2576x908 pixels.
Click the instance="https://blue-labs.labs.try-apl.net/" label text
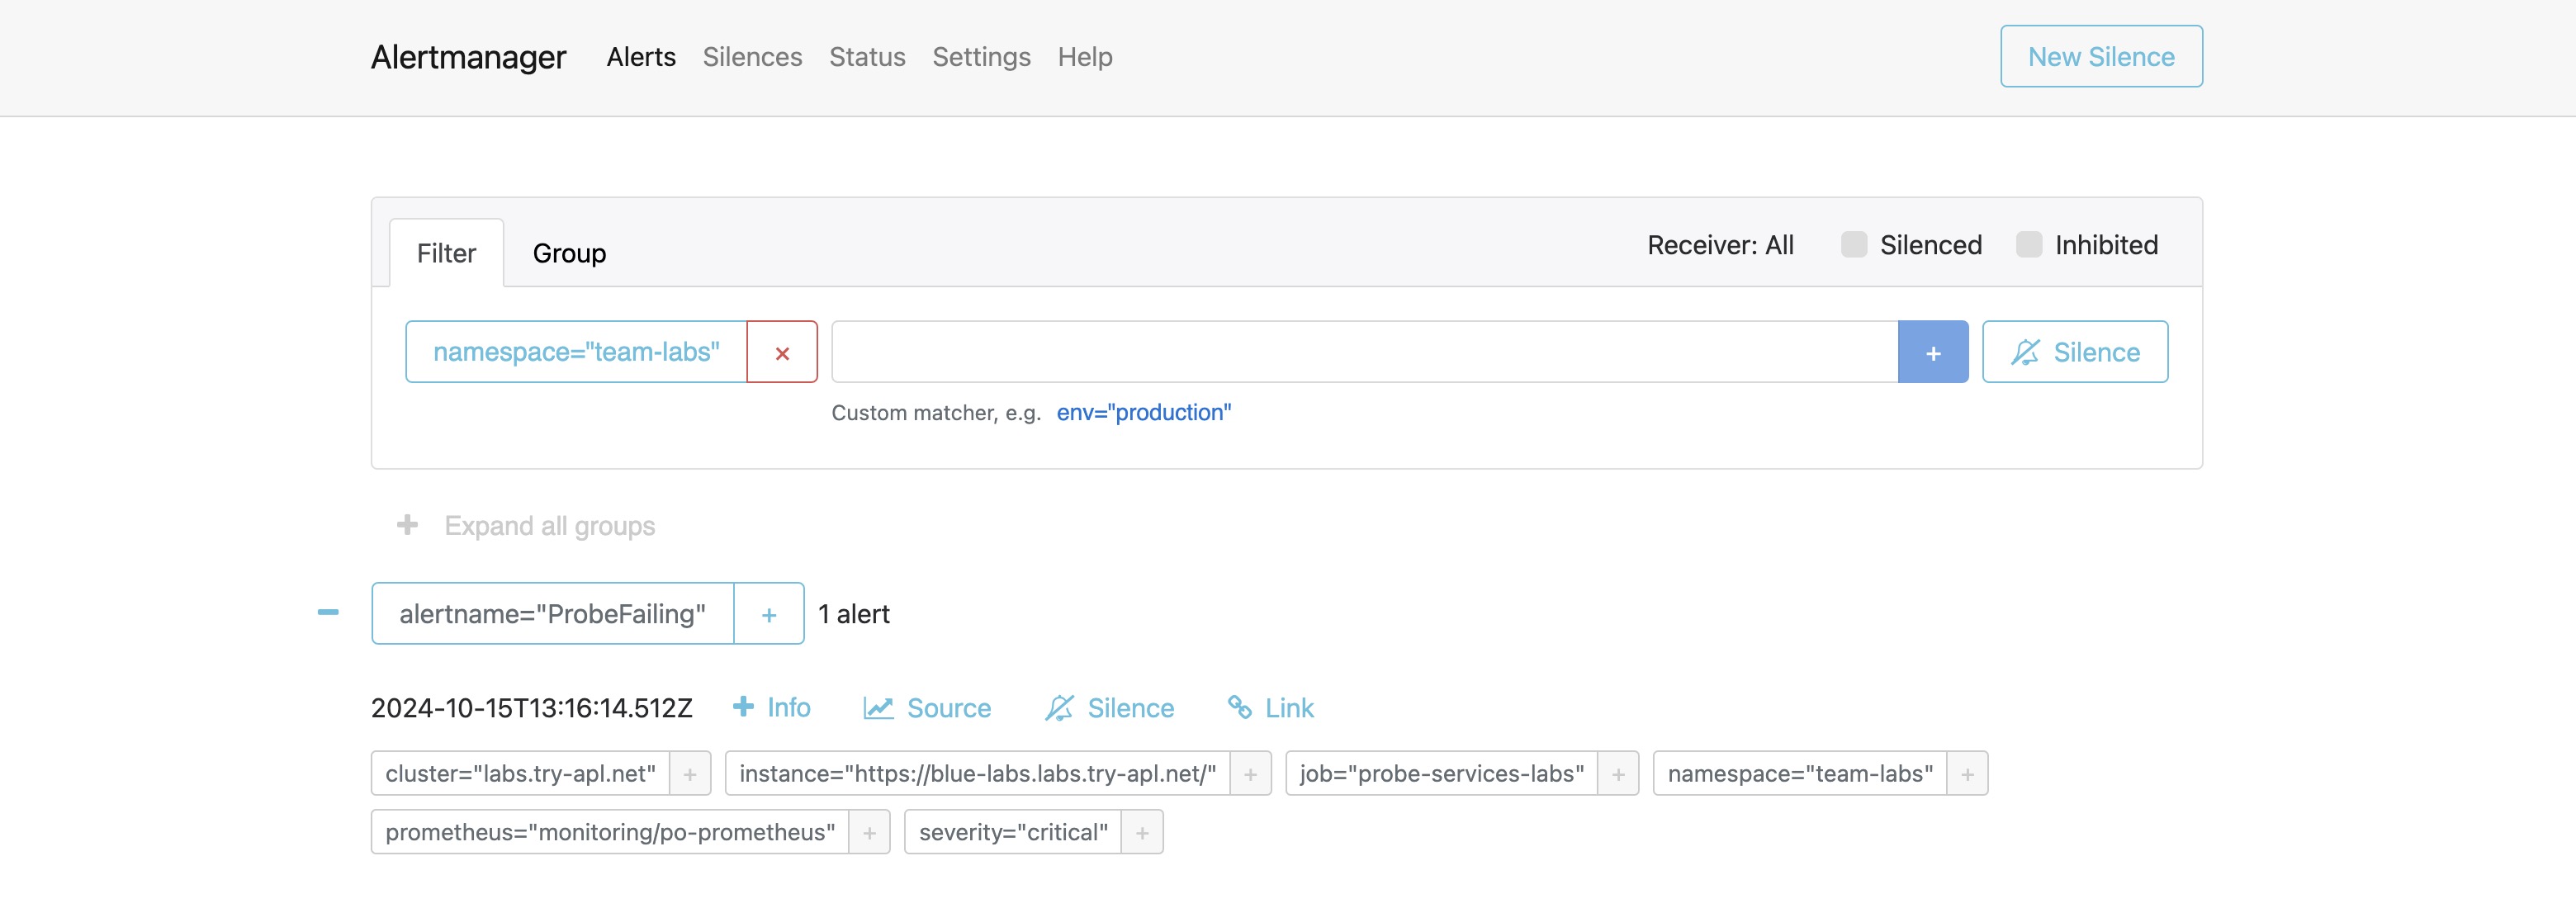(977, 774)
